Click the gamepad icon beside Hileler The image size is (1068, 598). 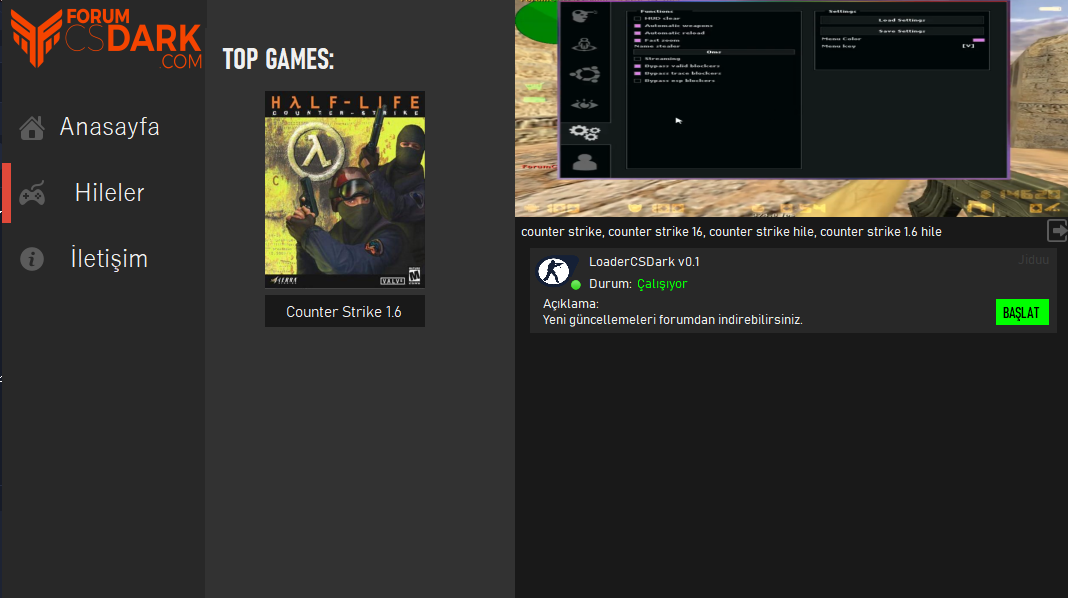click(32, 193)
